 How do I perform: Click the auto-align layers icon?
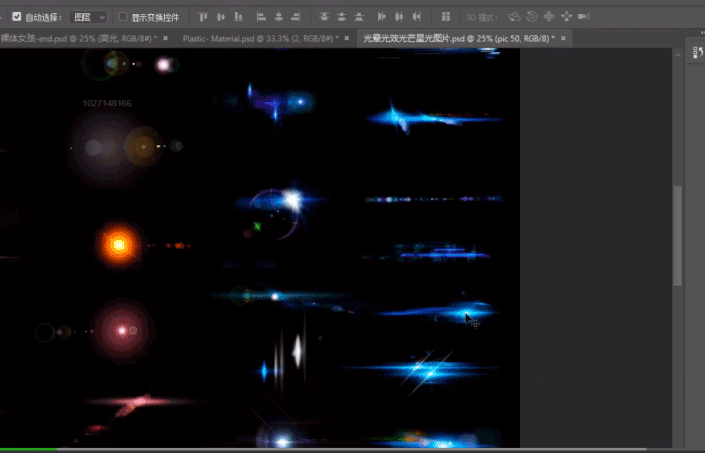click(x=446, y=17)
